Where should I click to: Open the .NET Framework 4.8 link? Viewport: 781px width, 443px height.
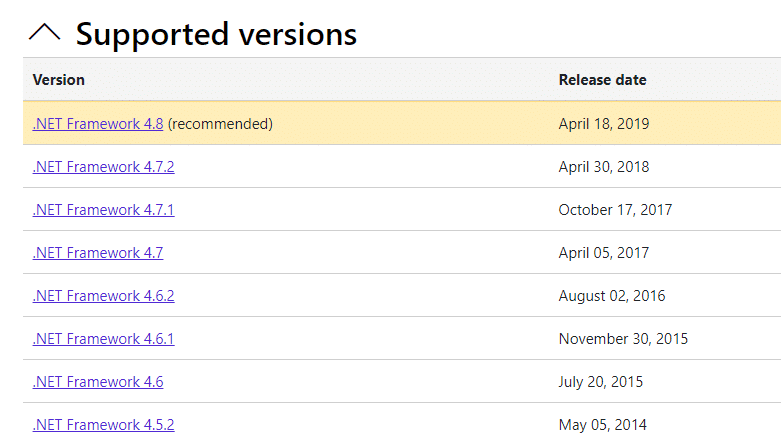click(98, 124)
